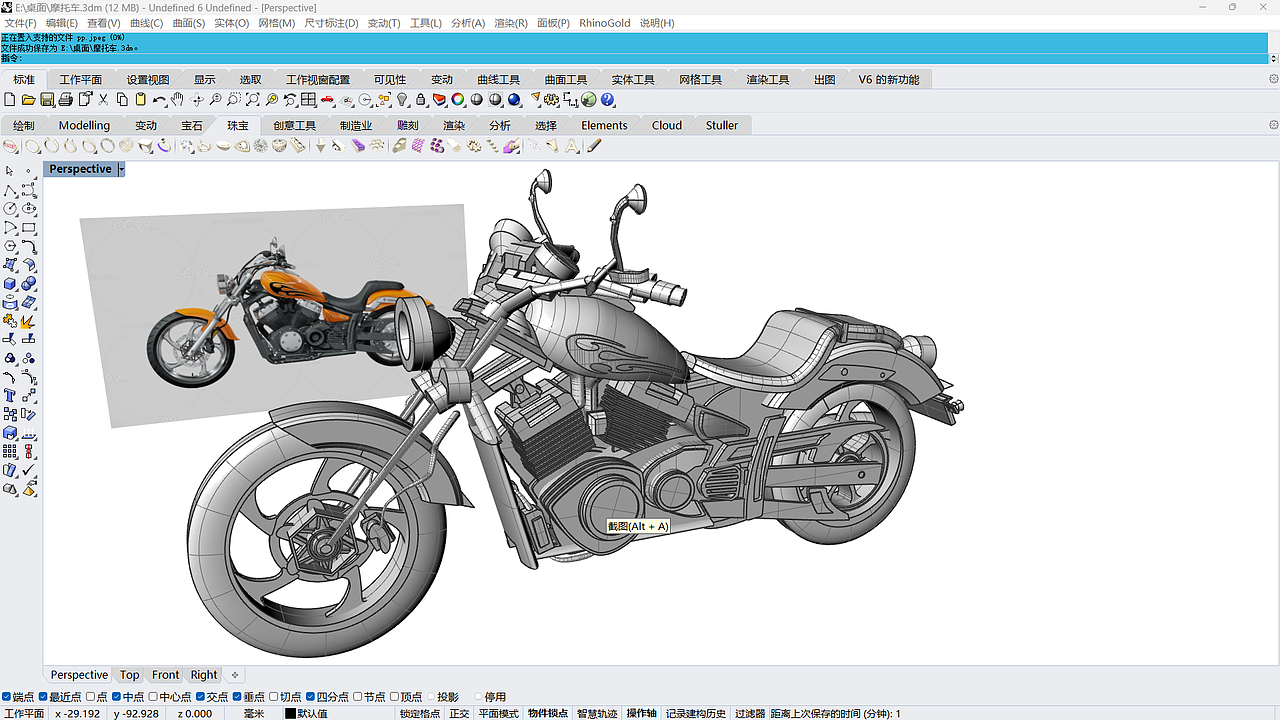Select the Polyline tool in sidebar
This screenshot has height=720, width=1280.
pyautogui.click(x=10, y=190)
